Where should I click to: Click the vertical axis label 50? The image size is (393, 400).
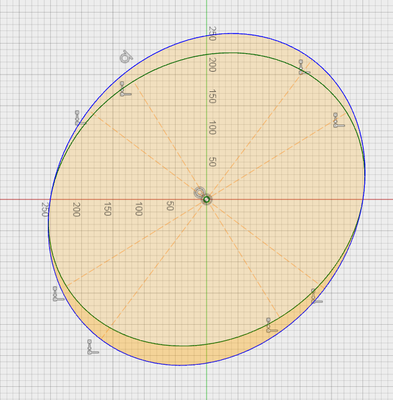pos(212,162)
